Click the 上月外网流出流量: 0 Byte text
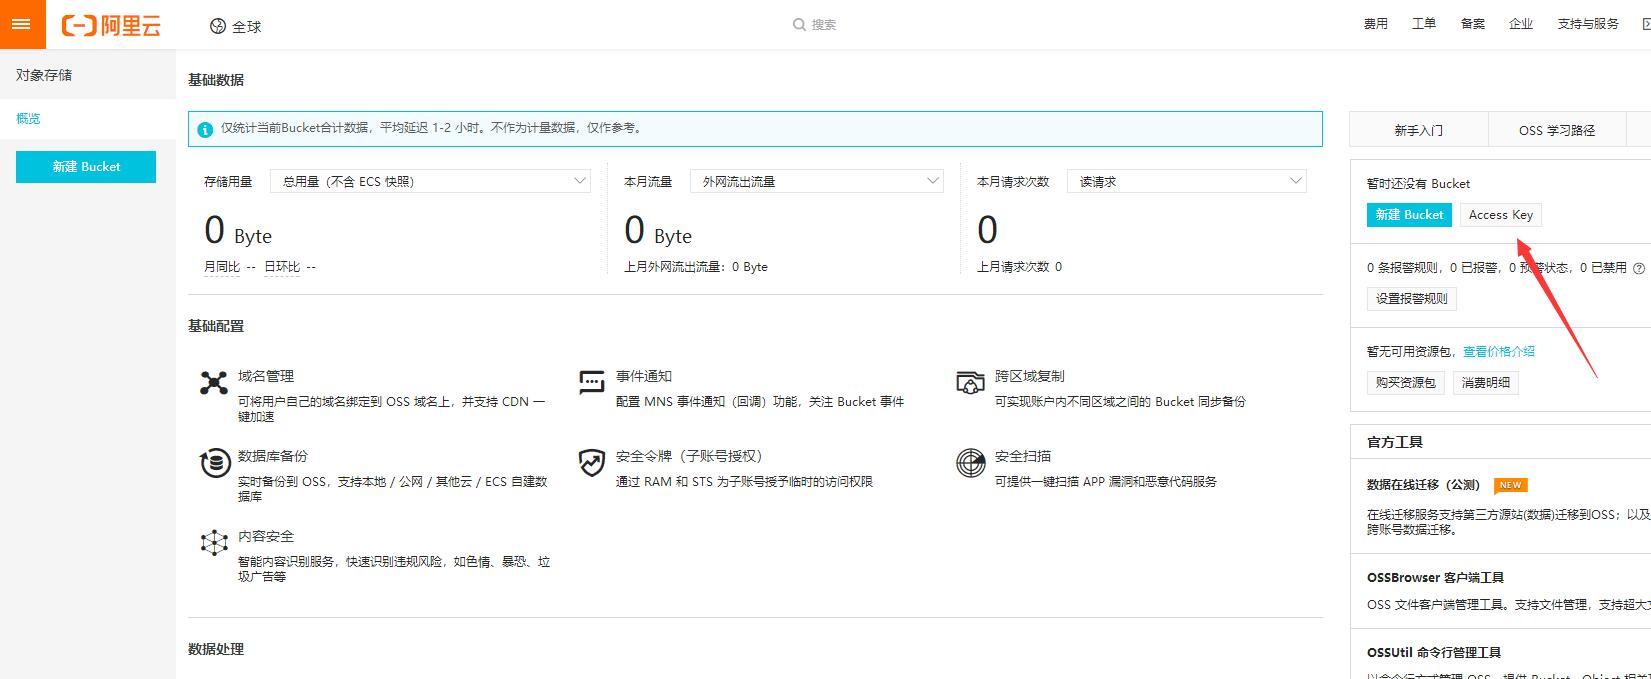The image size is (1651, 679). [696, 267]
